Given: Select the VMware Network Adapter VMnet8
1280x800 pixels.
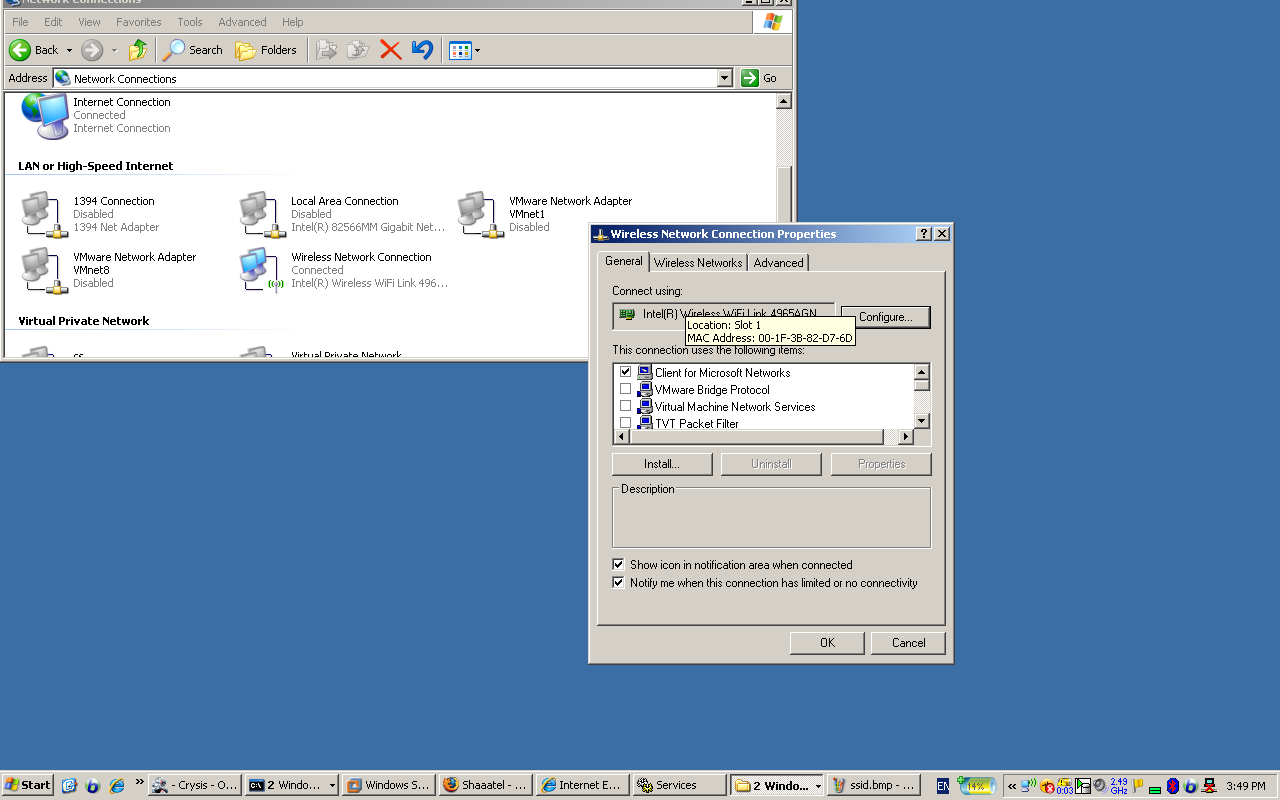Looking at the screenshot, I should point(110,270).
